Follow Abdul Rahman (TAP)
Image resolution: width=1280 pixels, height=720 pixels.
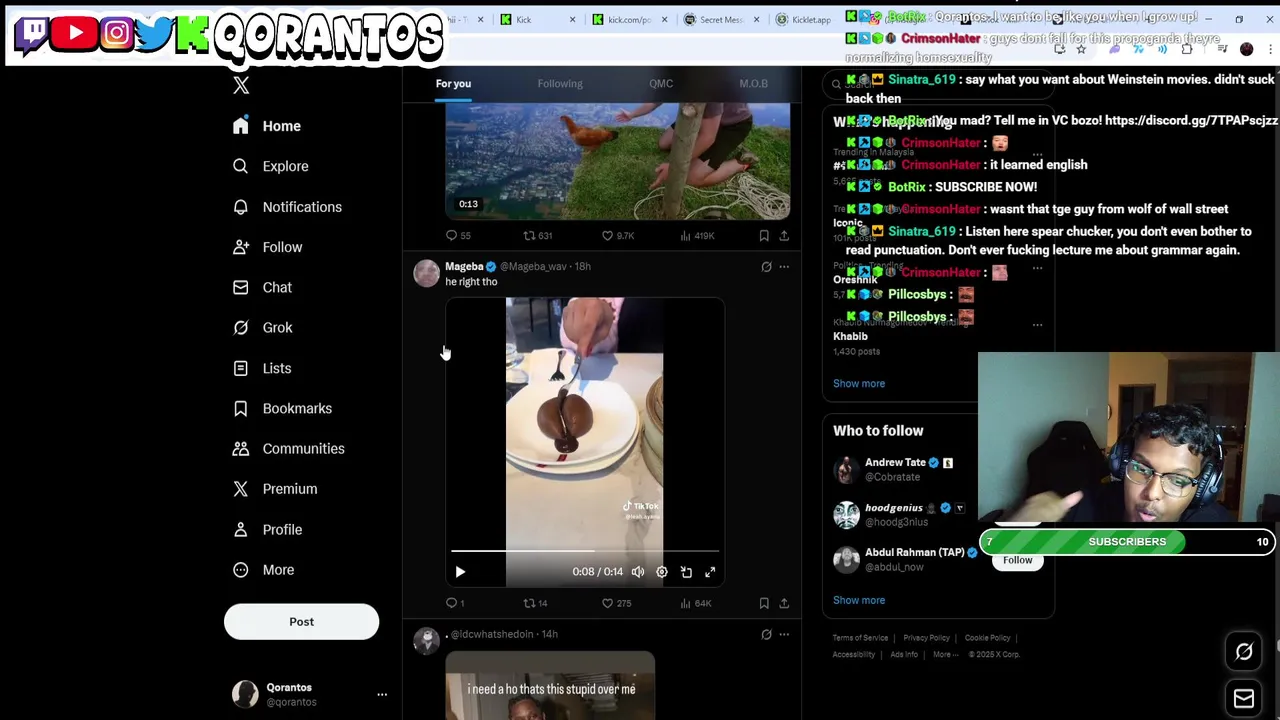click(1017, 560)
